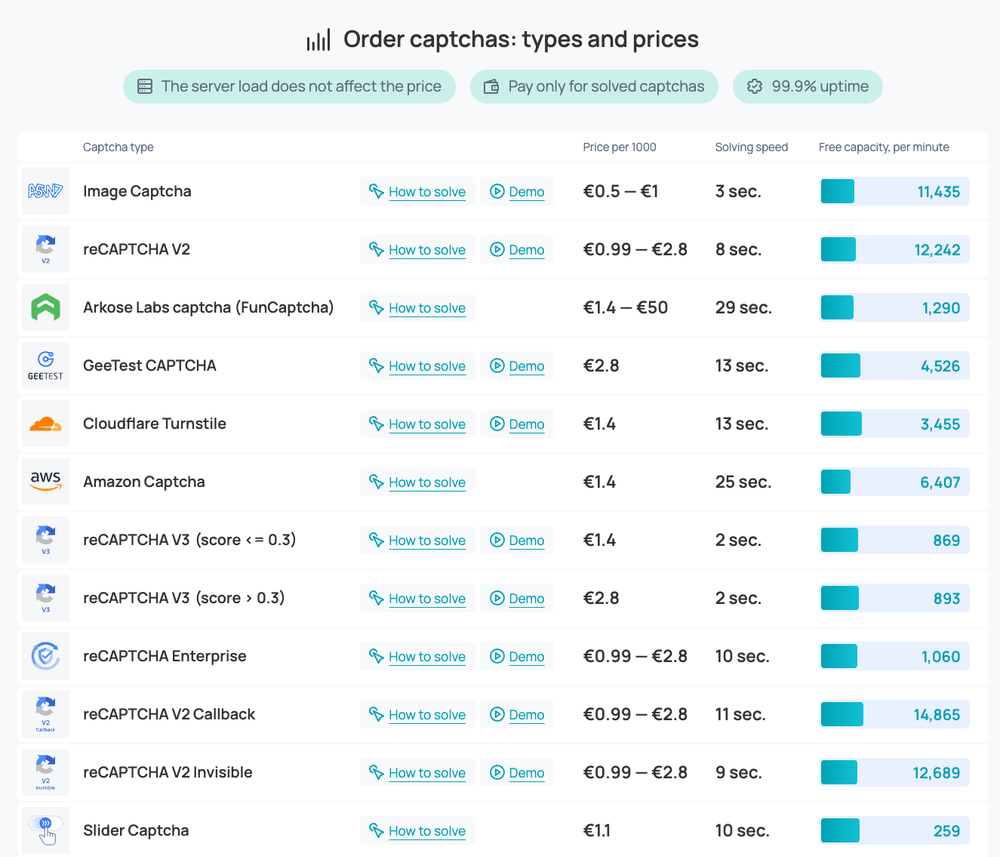Select the Cloudflare Turnstile cloud icon
The image size is (1000, 857).
[45, 423]
